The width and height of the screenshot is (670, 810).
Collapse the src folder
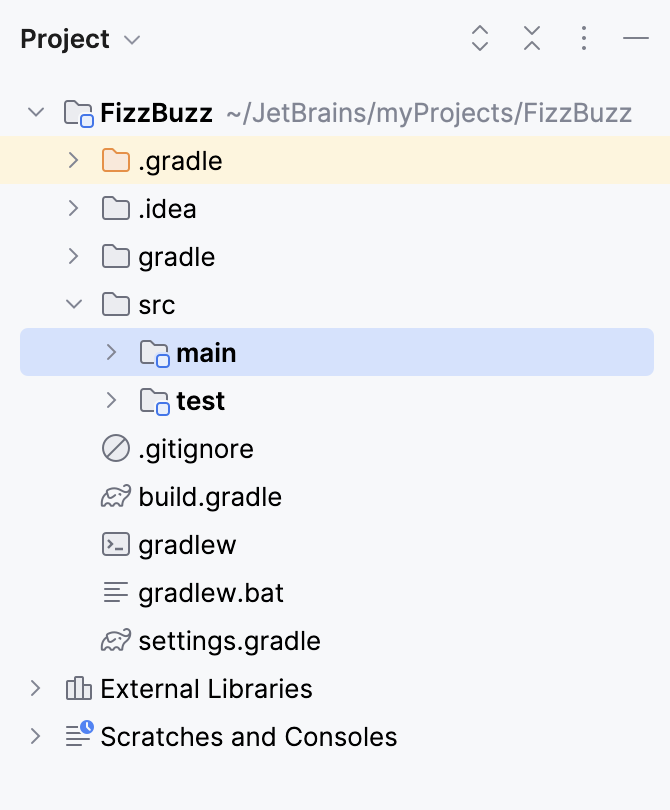[x=72, y=304]
